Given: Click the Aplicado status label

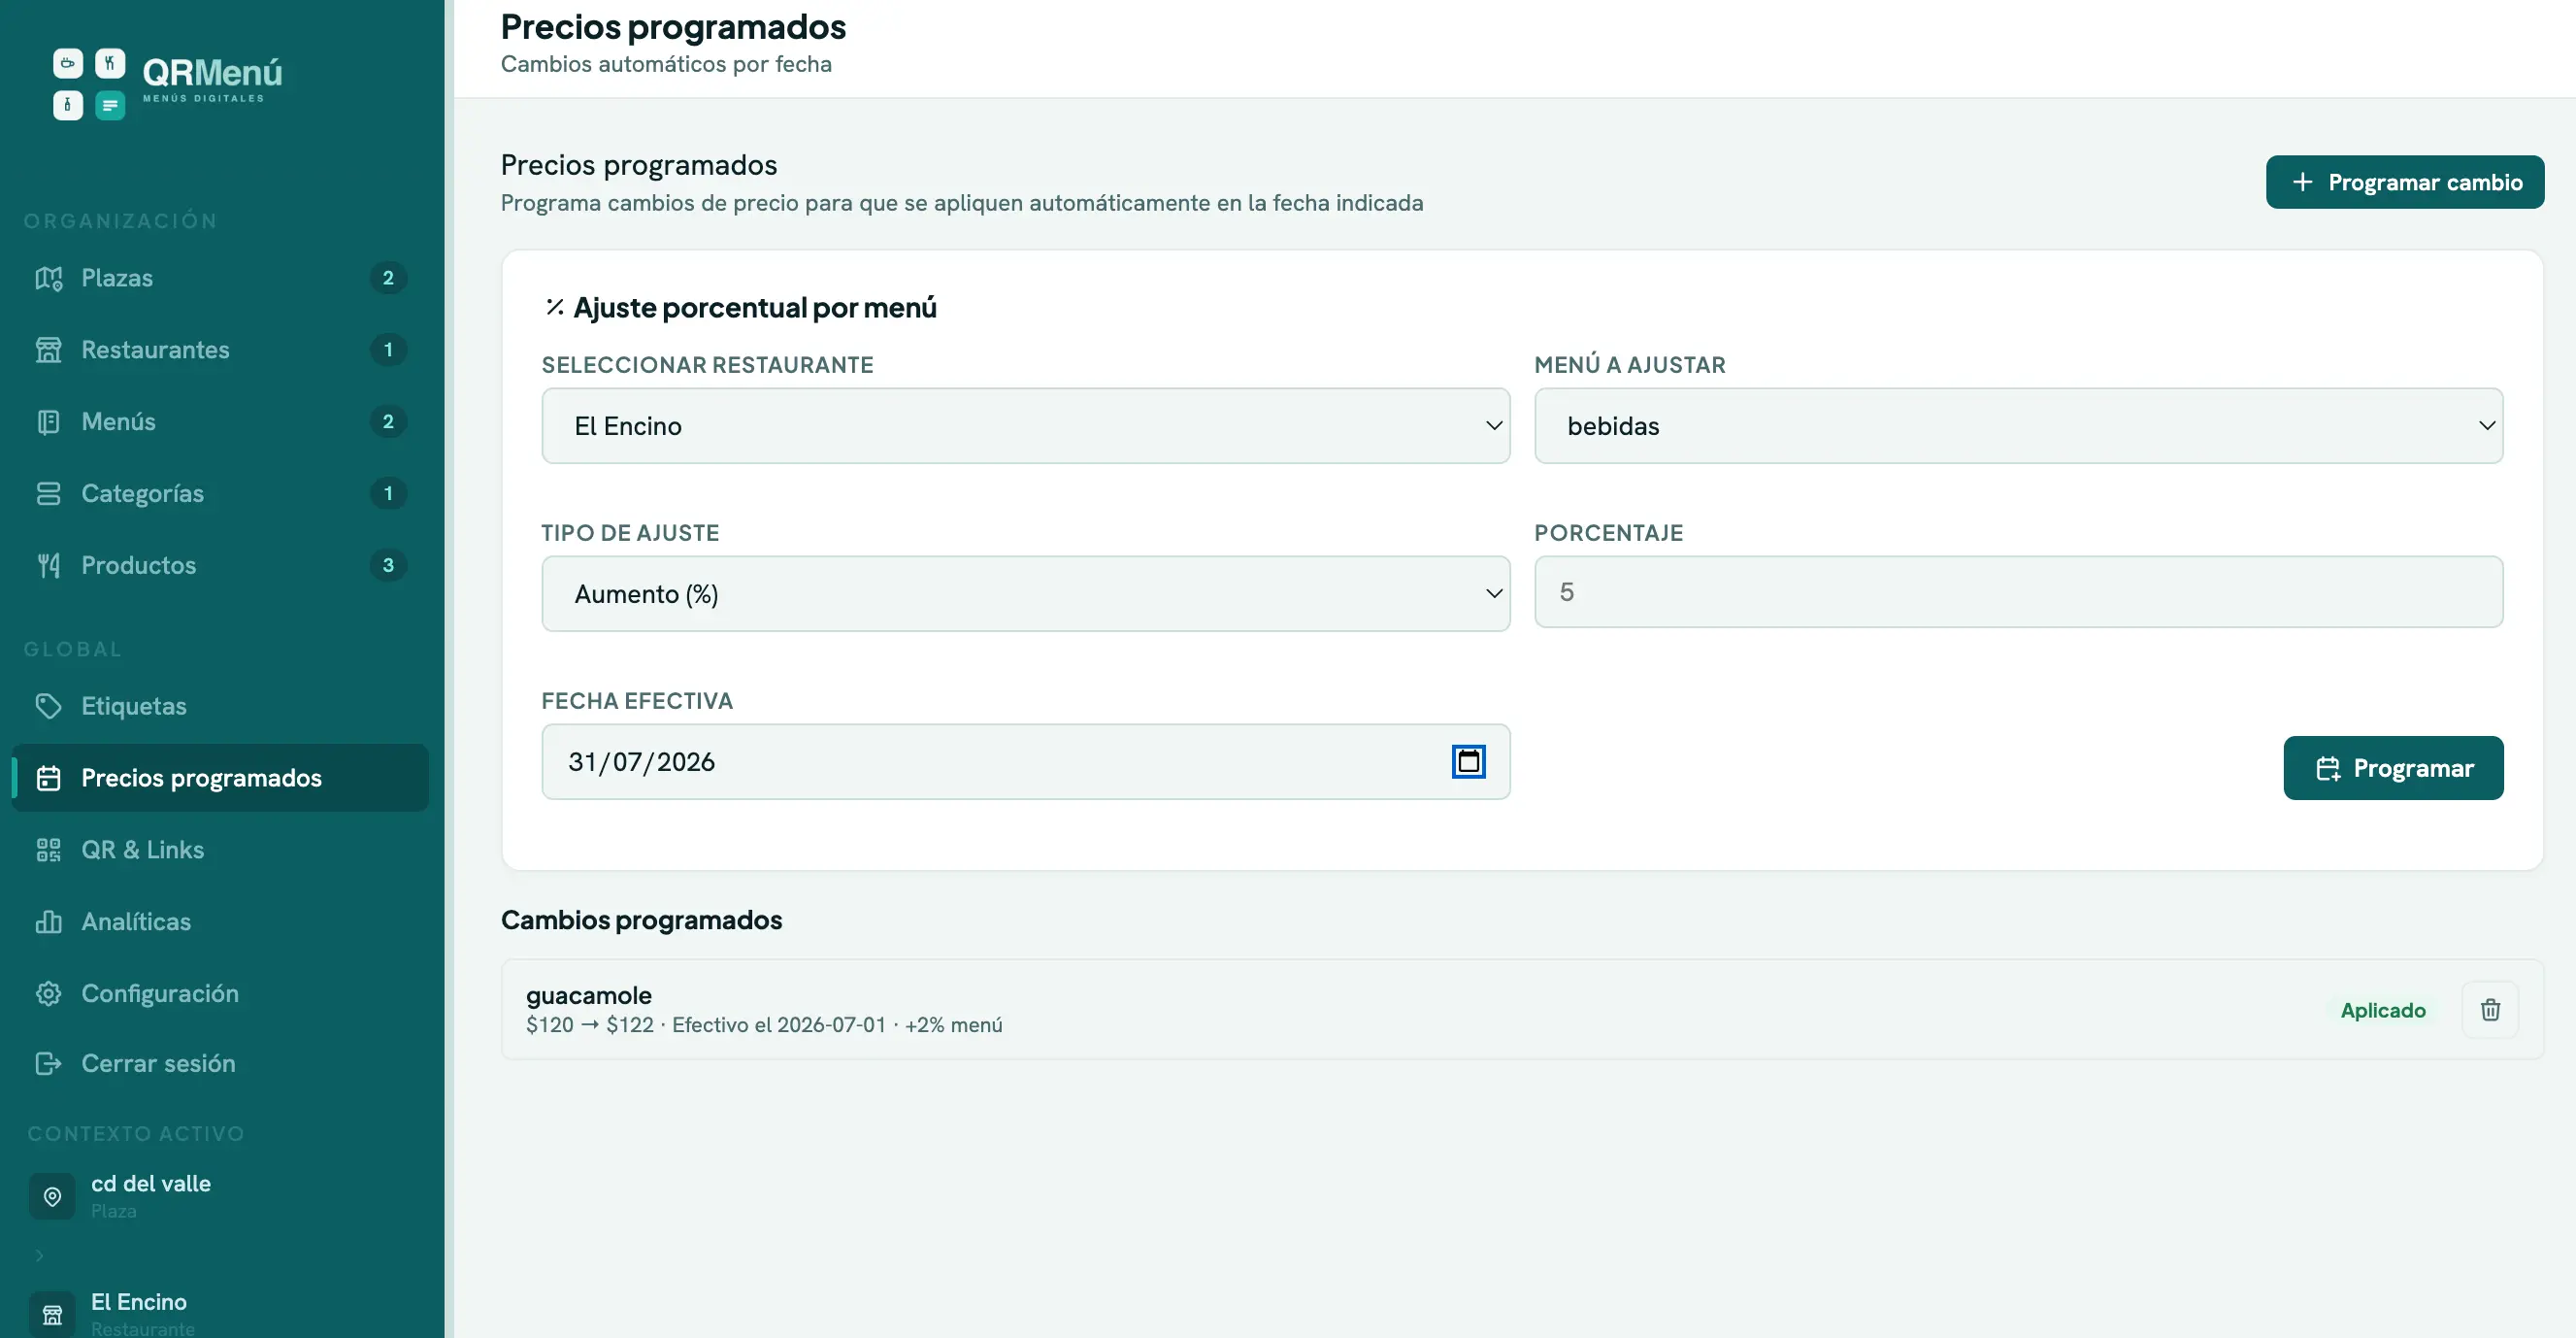Looking at the screenshot, I should pos(2383,1010).
